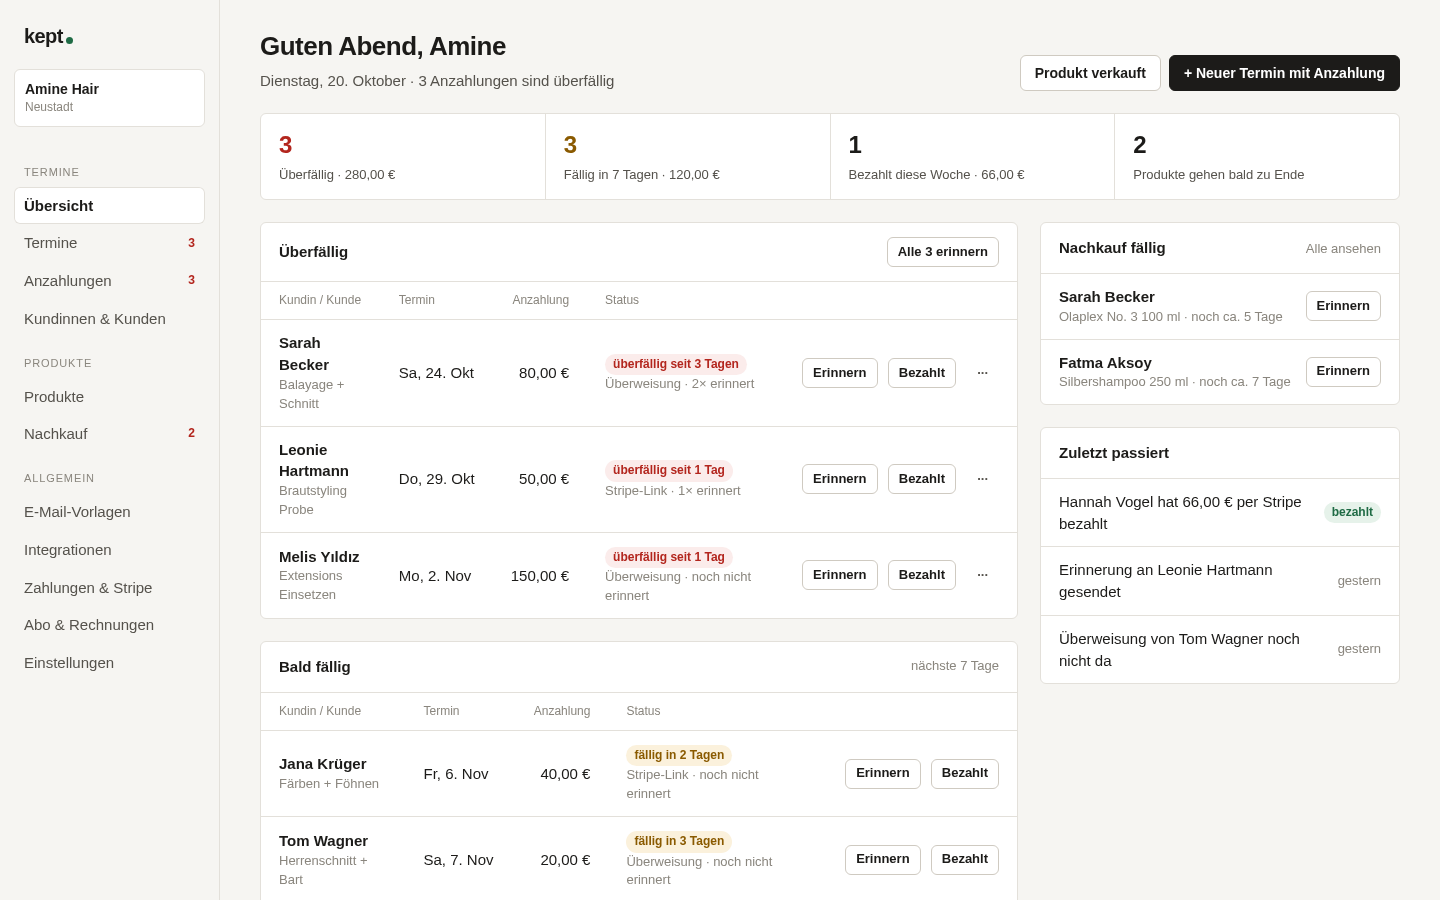Open Nachkauf in the sidebar

click(109, 434)
